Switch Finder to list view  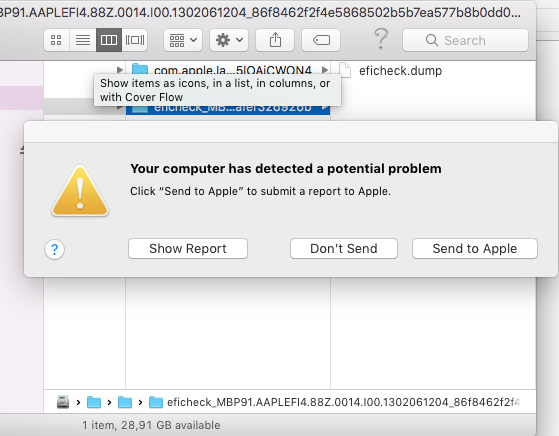click(x=83, y=40)
